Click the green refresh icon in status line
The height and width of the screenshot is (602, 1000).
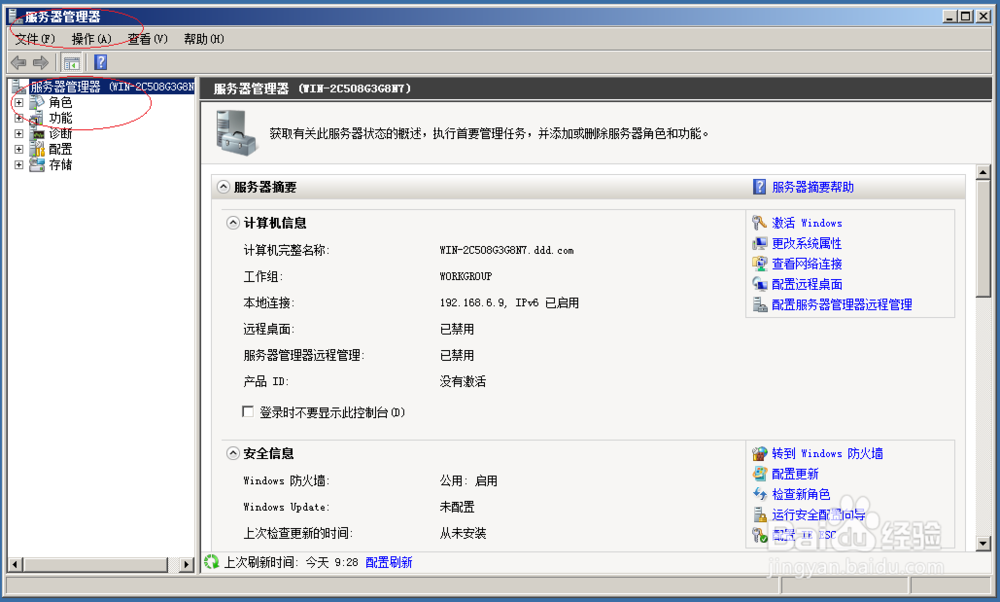(x=211, y=562)
